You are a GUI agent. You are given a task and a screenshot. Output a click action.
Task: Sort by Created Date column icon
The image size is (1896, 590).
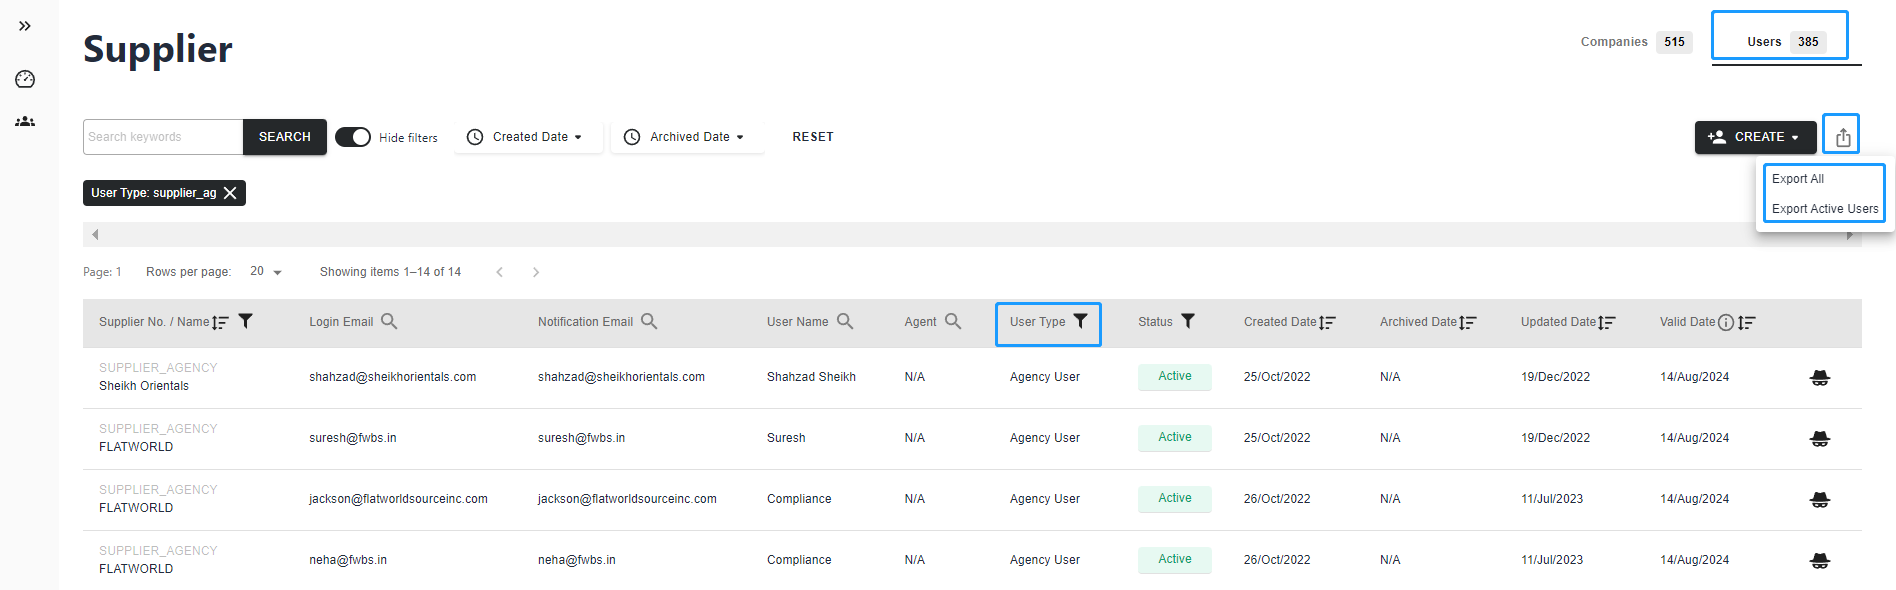point(1327,322)
